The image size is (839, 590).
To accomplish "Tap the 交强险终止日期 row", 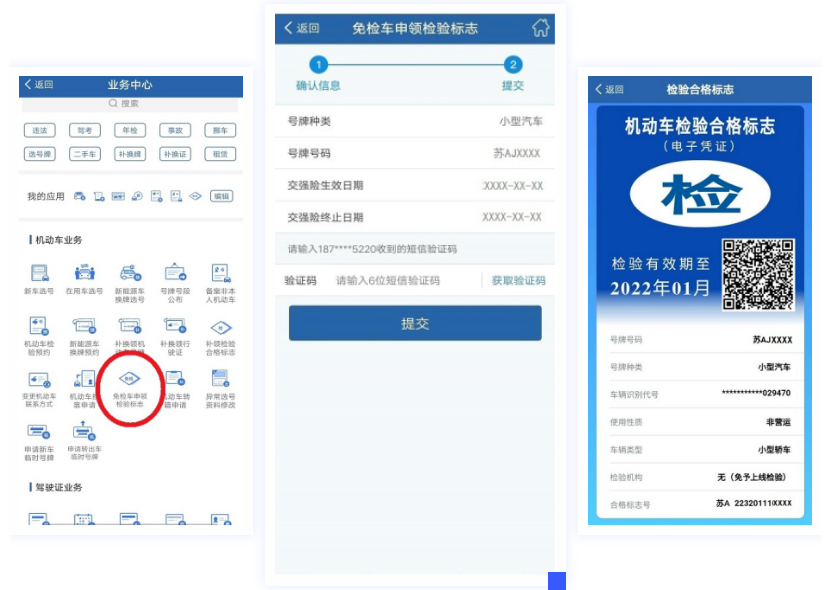I will 415,217.
